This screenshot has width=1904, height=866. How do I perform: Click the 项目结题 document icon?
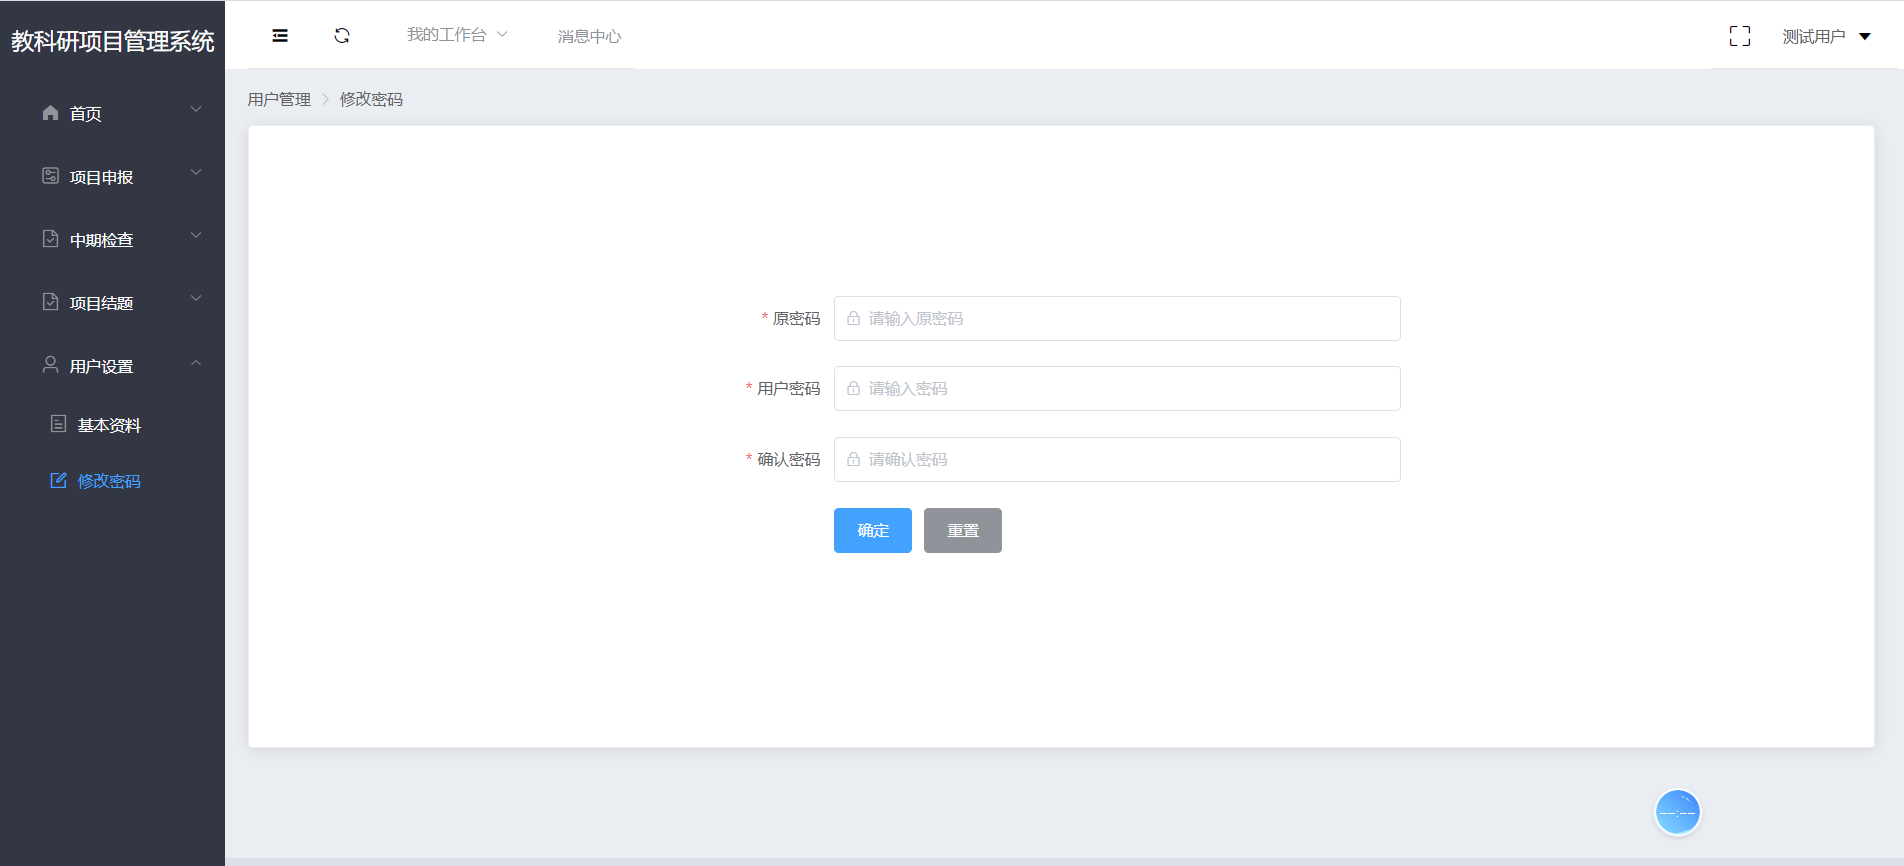tap(51, 302)
